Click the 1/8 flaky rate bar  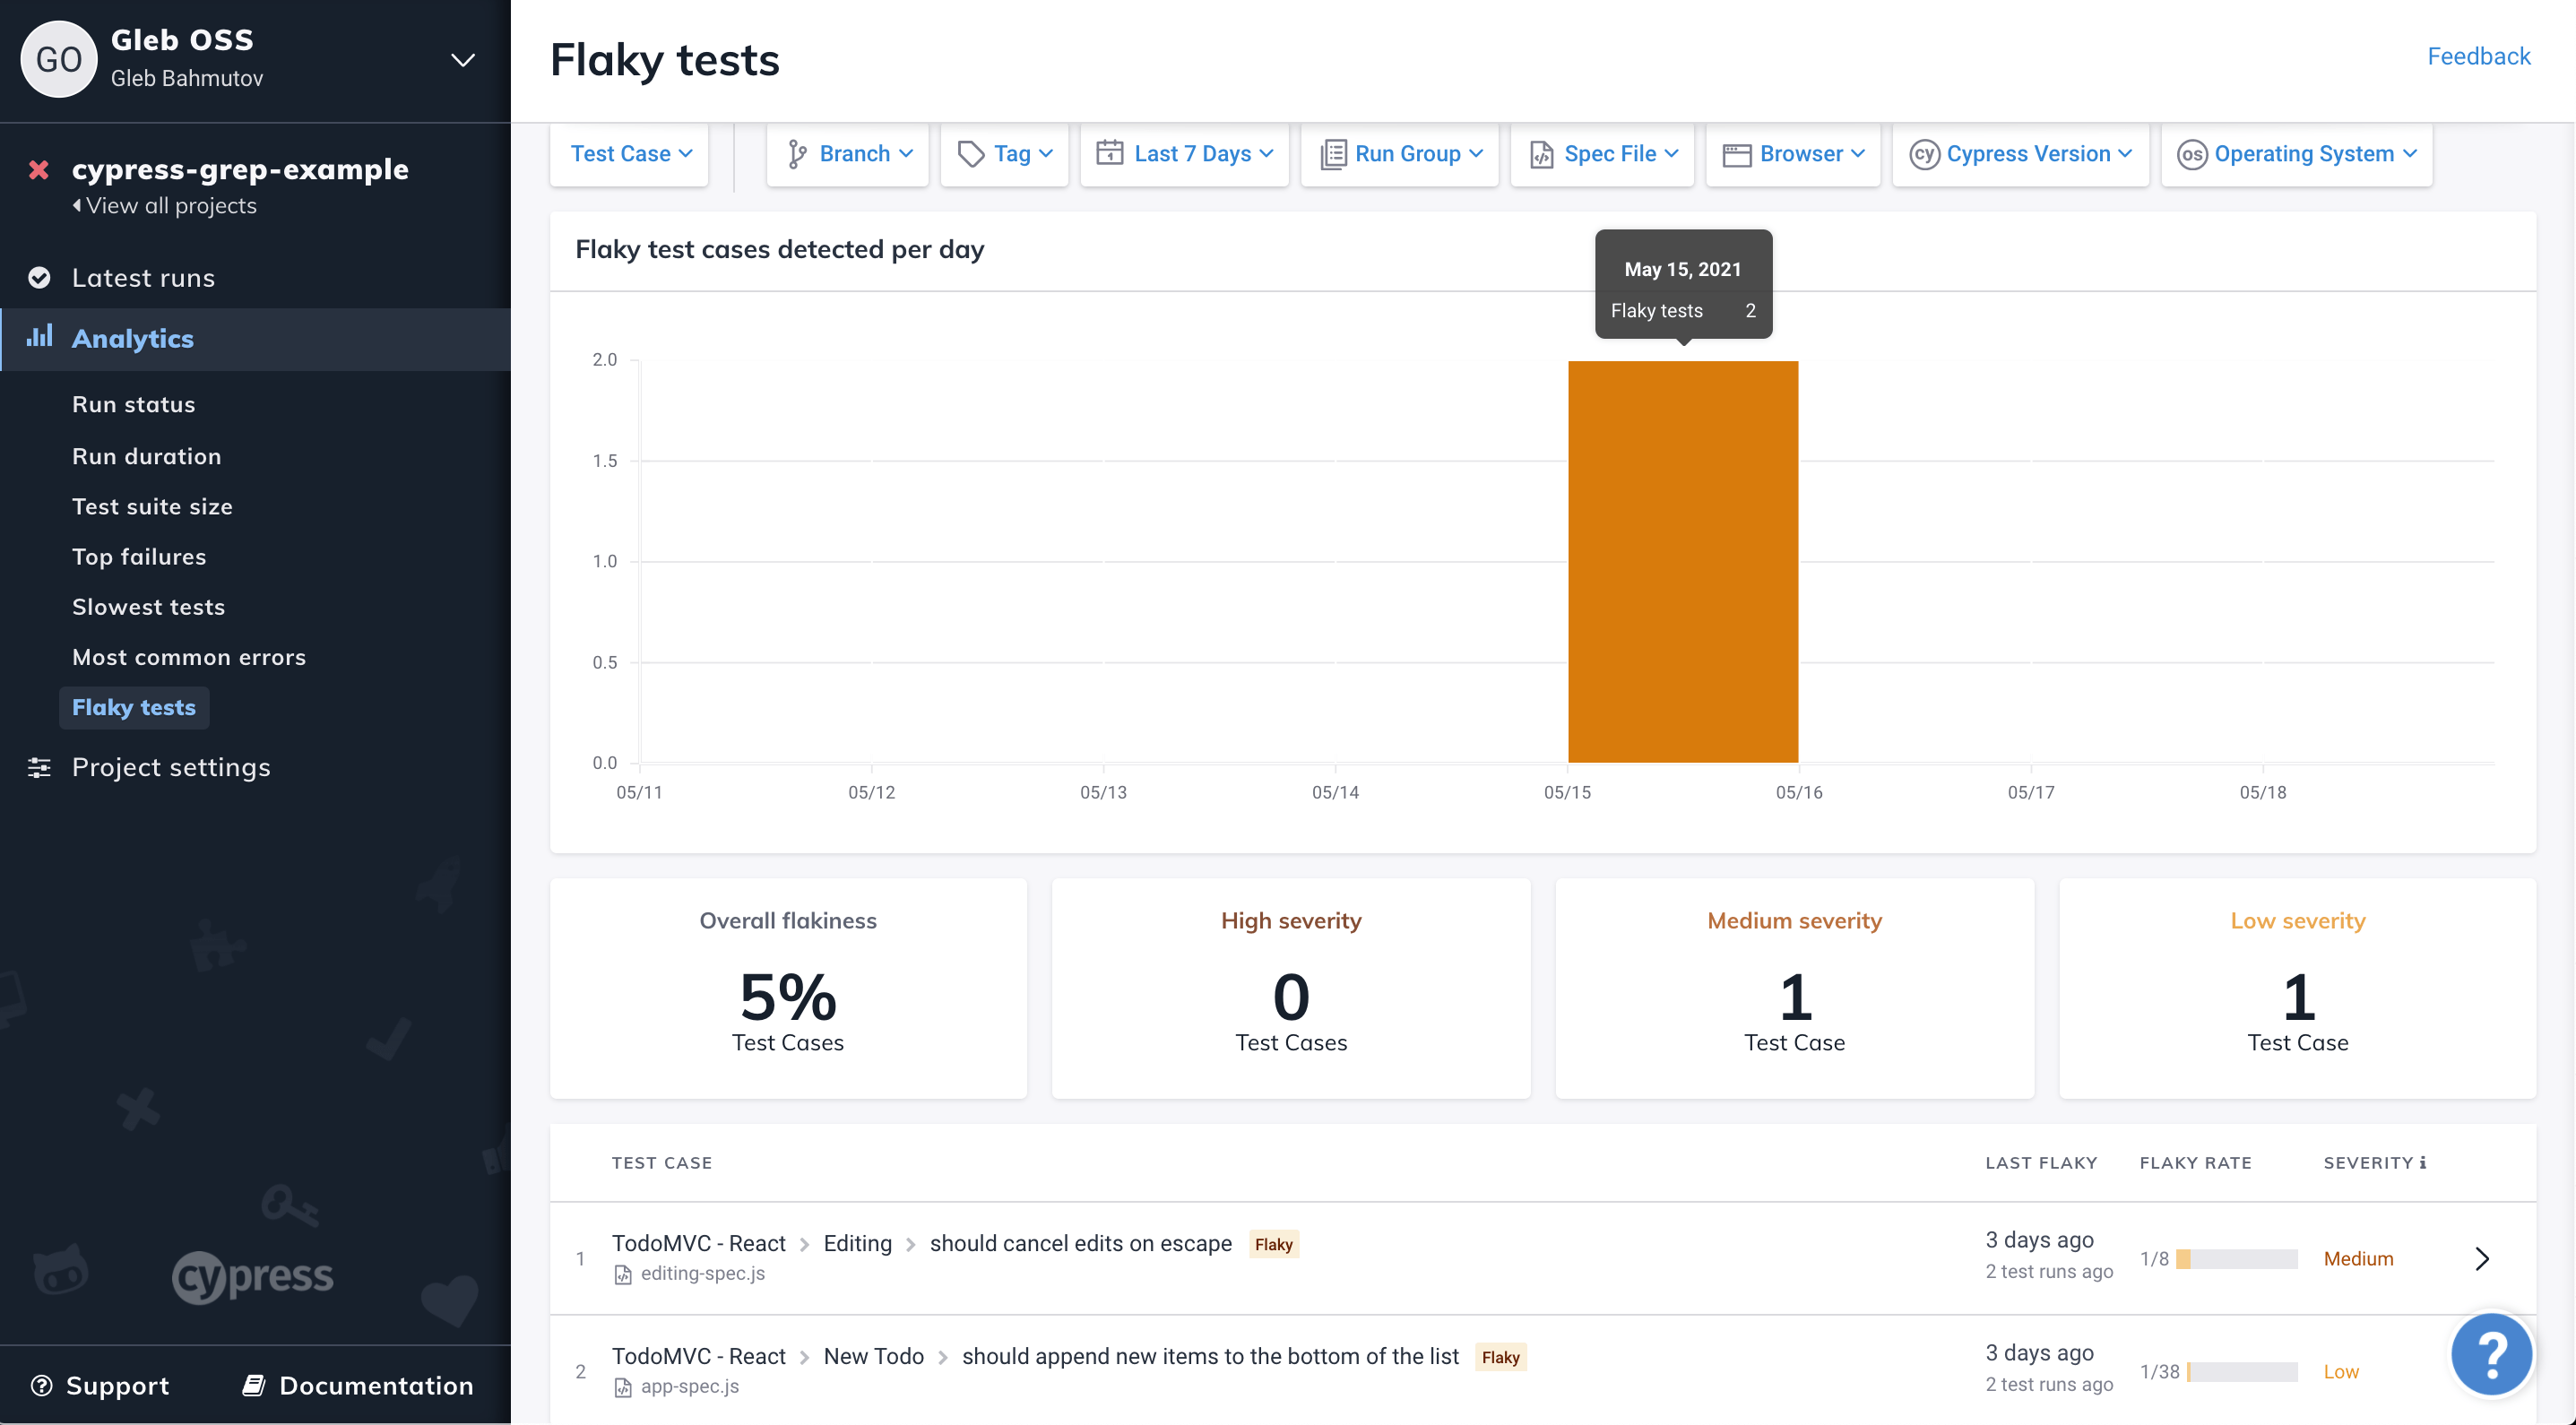(x=2236, y=1259)
